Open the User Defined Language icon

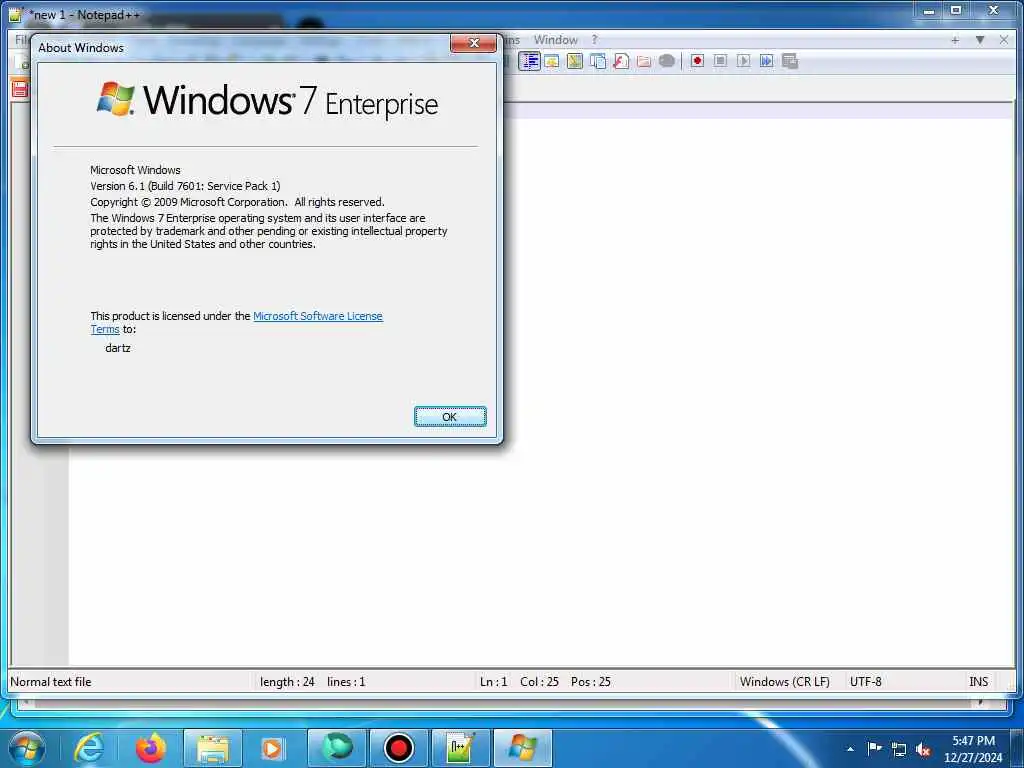(552, 61)
